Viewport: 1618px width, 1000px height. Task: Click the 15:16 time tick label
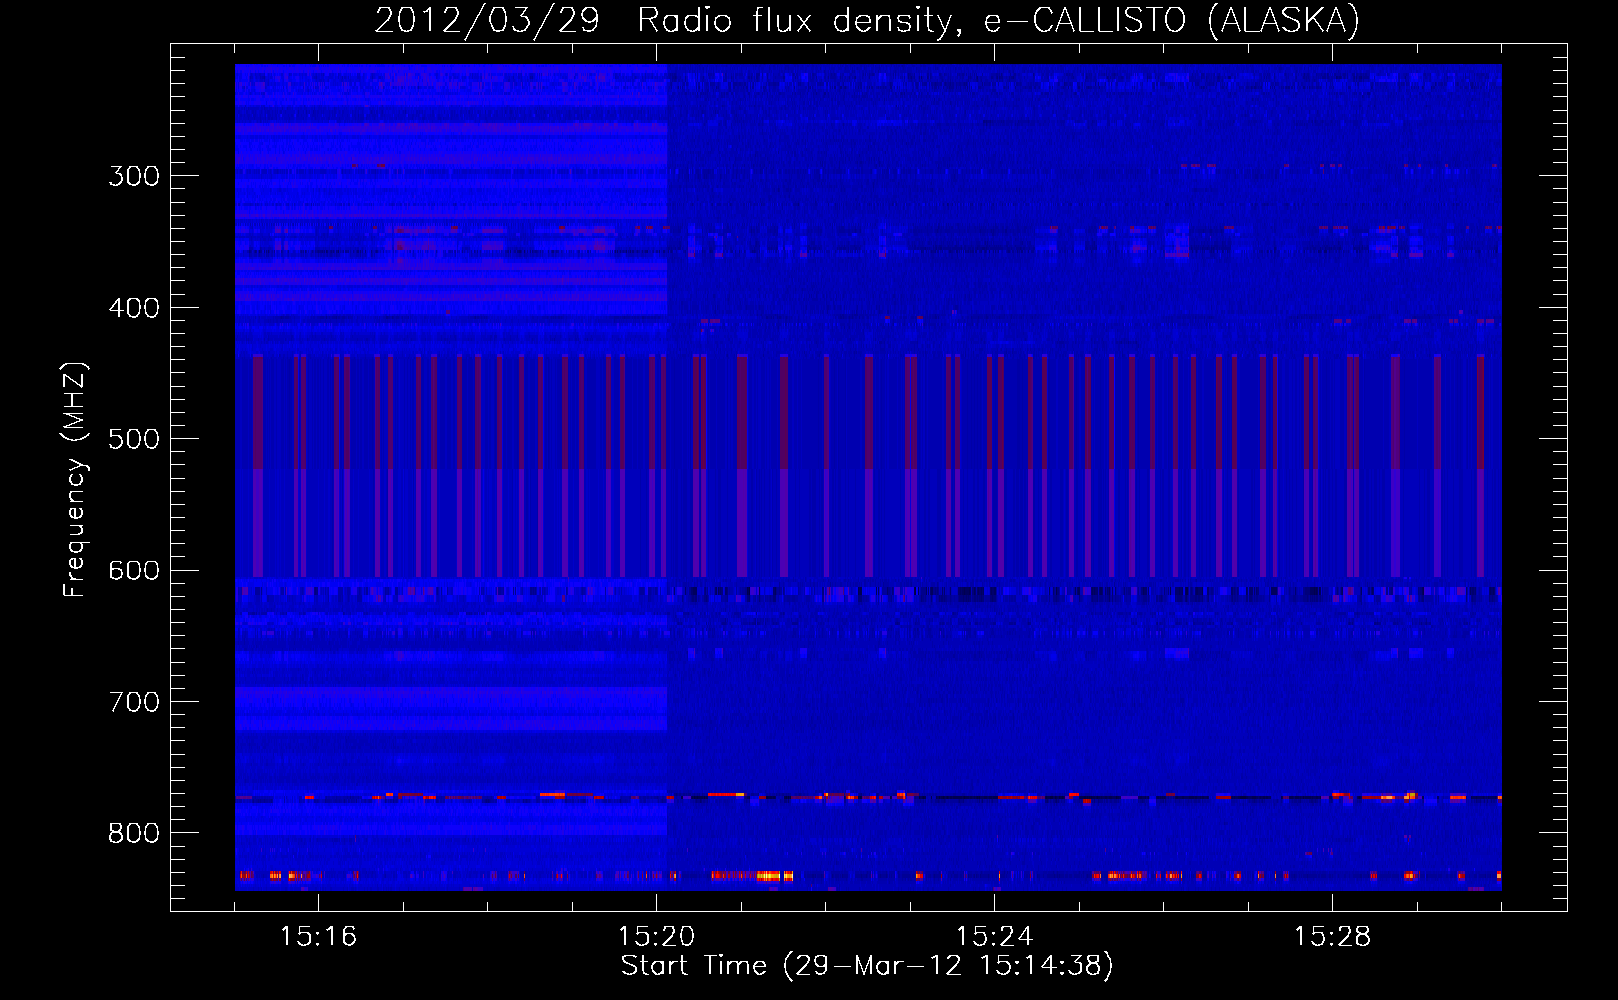[x=318, y=937]
